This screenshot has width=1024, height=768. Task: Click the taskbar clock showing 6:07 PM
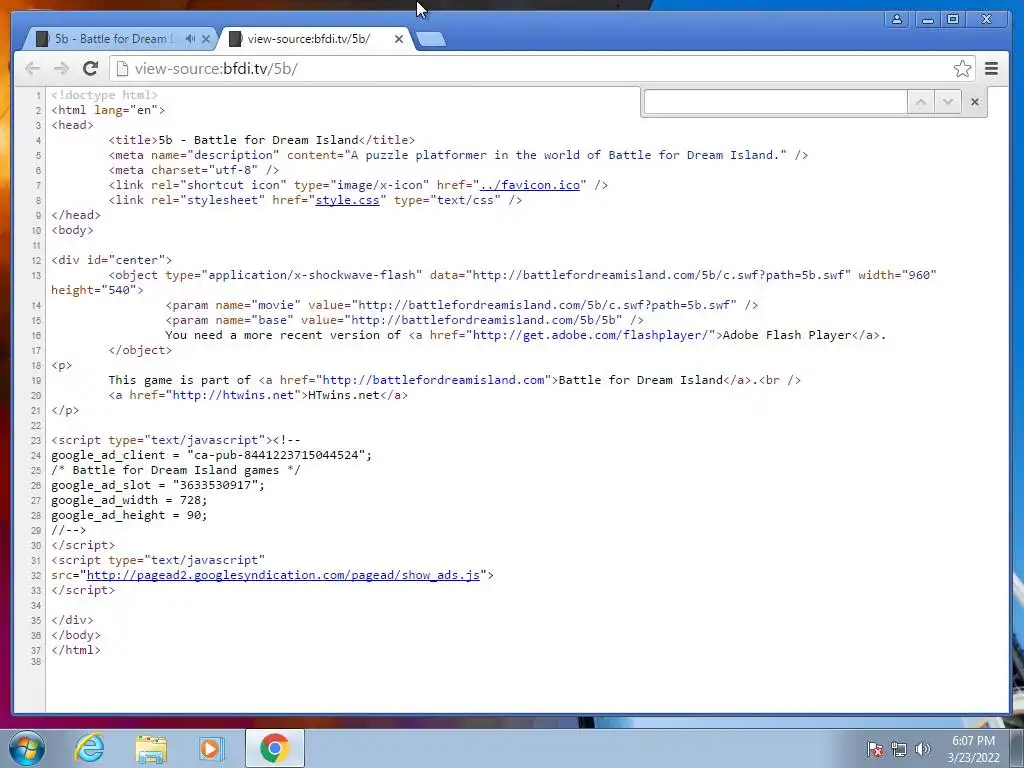click(973, 748)
